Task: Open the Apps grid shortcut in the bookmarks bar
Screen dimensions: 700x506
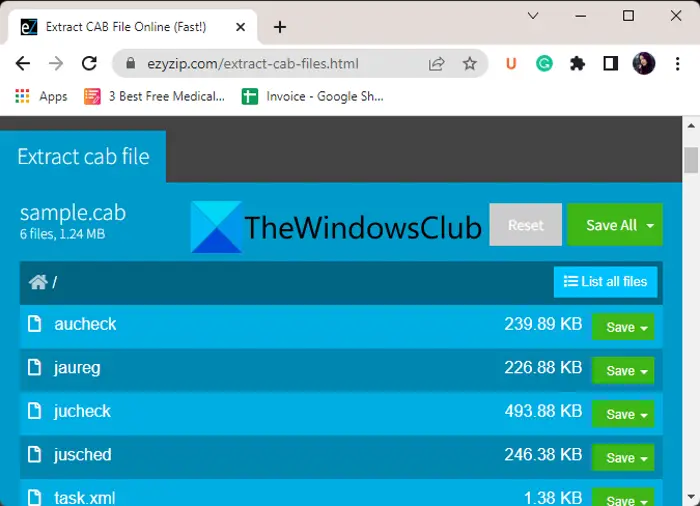Action: [x=41, y=96]
